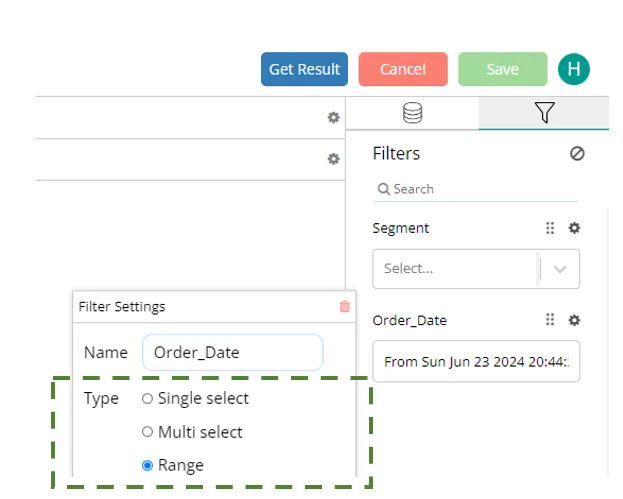Choose the Multi select type option

[148, 432]
